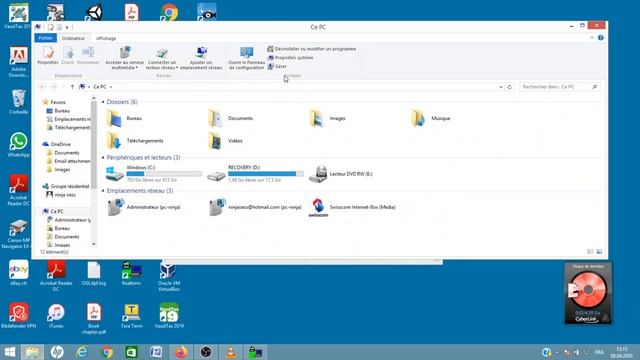Click the Windows Start button
This screenshot has width=640, height=360.
pyautogui.click(x=9, y=352)
